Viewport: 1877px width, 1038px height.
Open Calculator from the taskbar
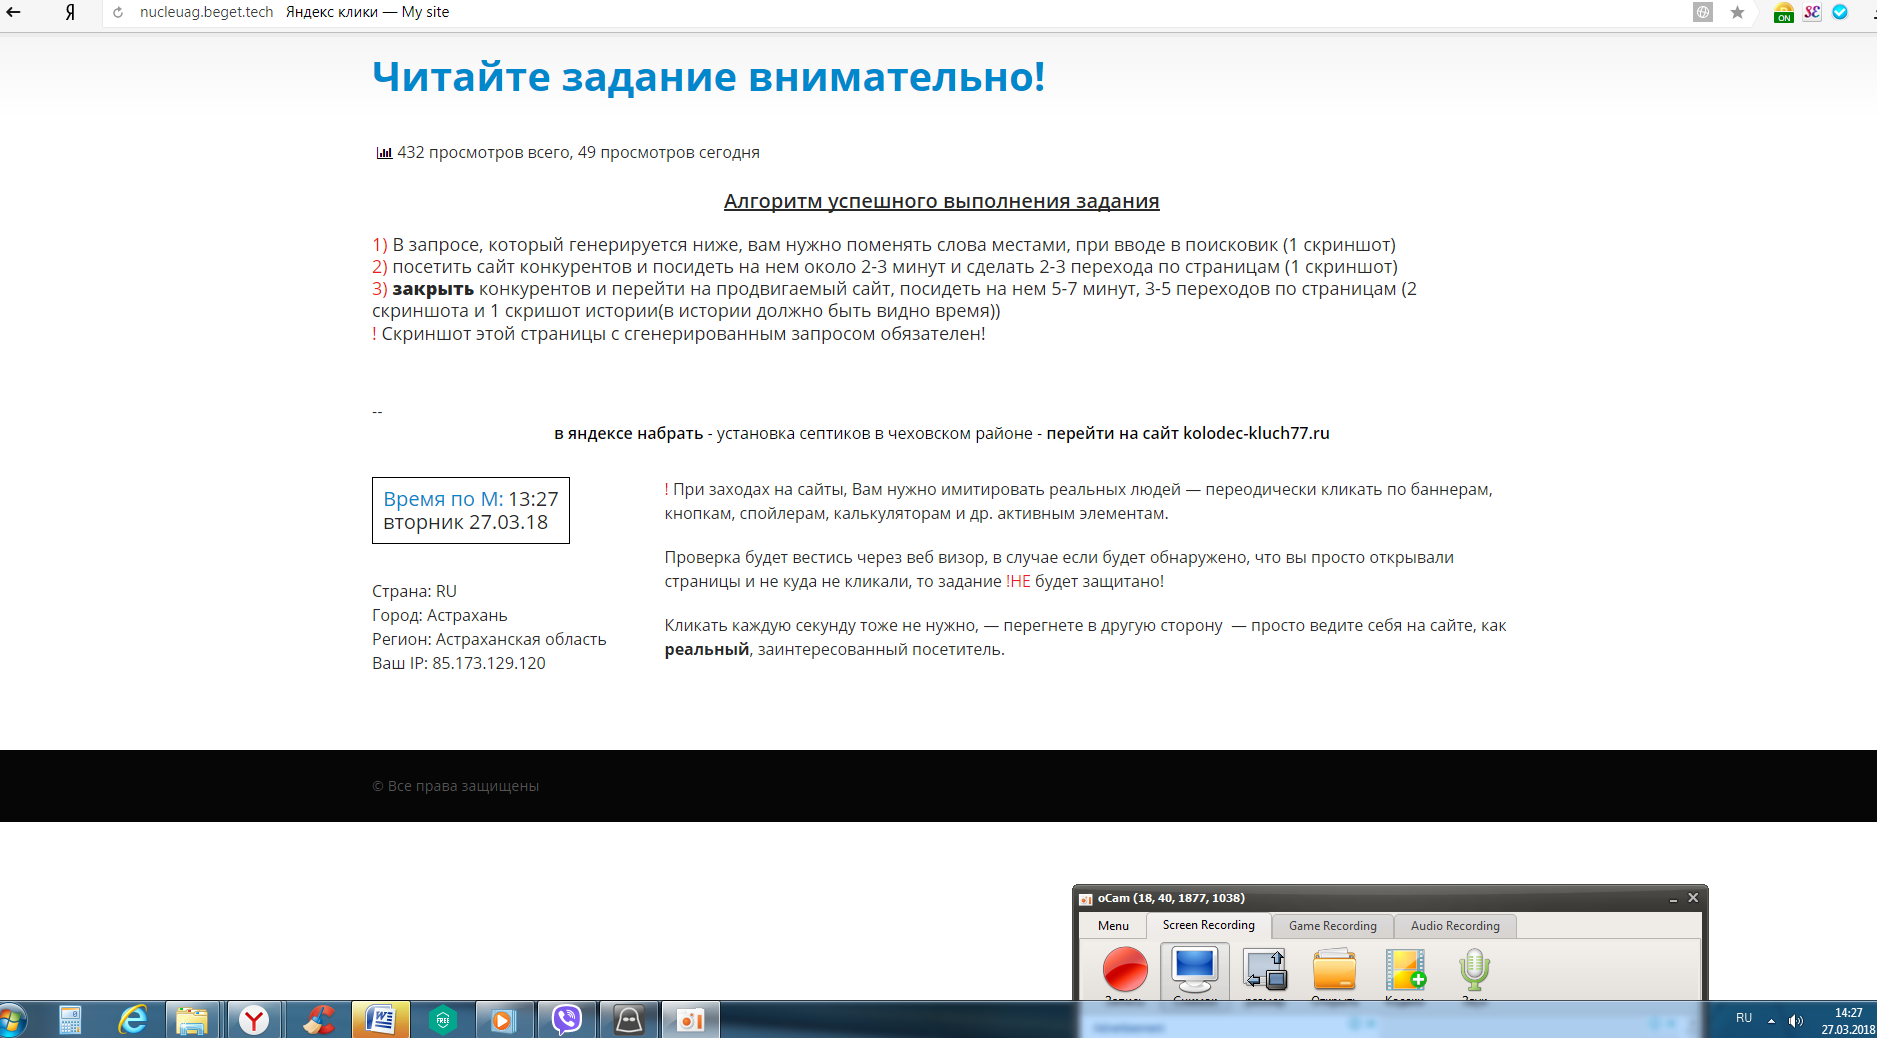pyautogui.click(x=70, y=1020)
